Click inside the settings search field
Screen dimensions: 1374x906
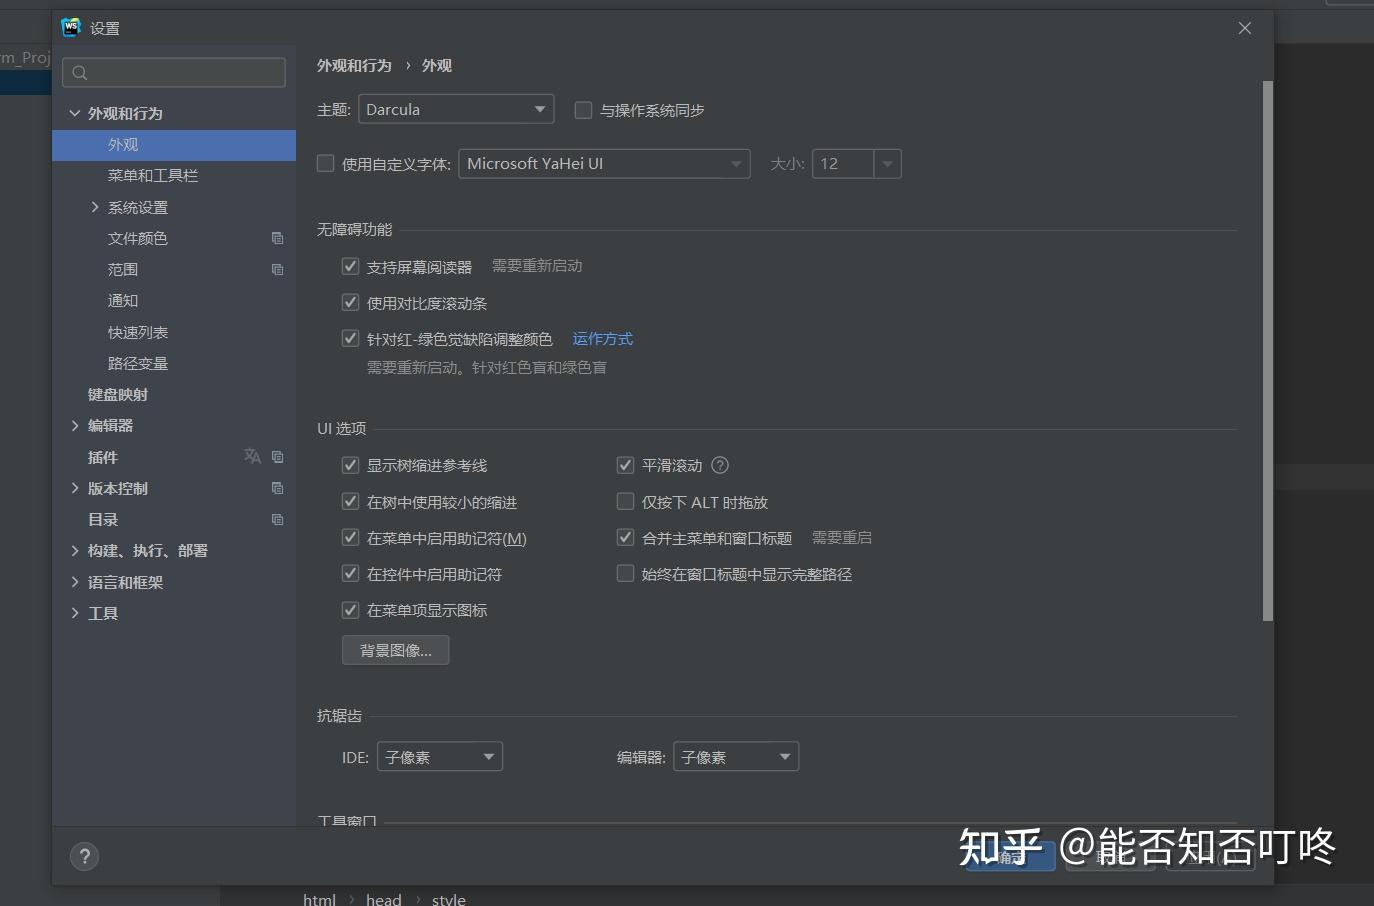(x=174, y=72)
